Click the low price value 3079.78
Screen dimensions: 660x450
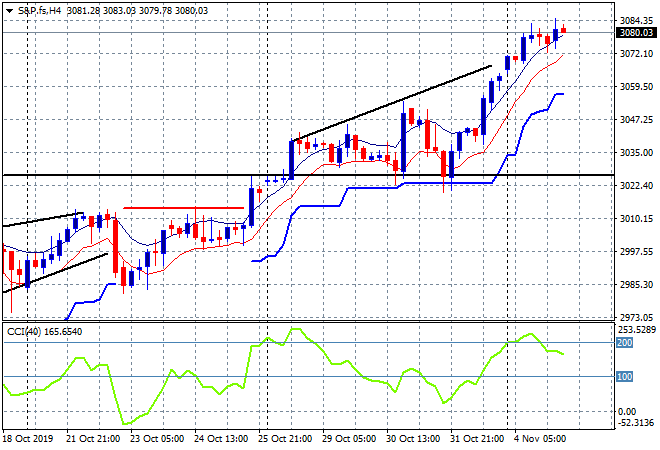[155, 11]
